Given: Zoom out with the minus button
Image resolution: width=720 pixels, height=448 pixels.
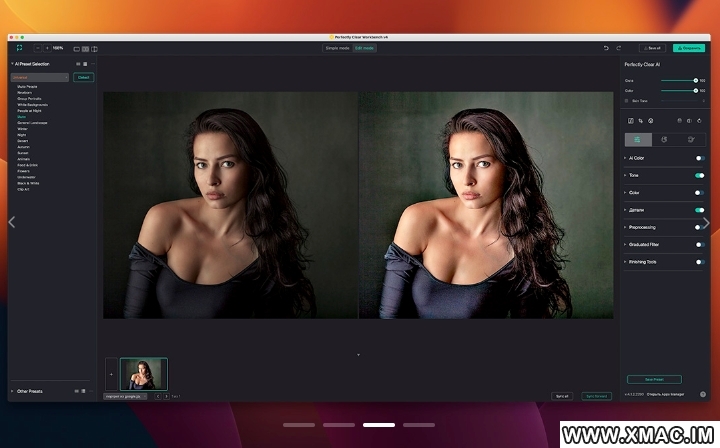Looking at the screenshot, I should pos(38,48).
